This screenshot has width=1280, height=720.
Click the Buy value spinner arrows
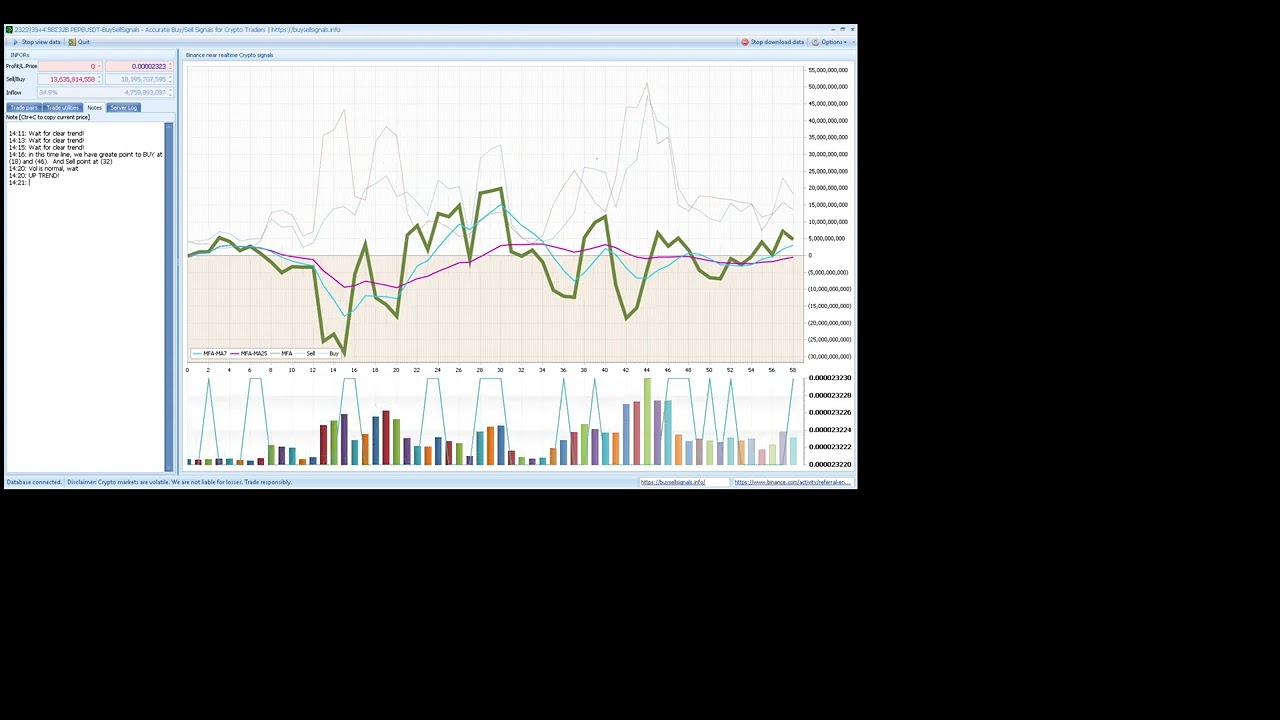(x=170, y=79)
